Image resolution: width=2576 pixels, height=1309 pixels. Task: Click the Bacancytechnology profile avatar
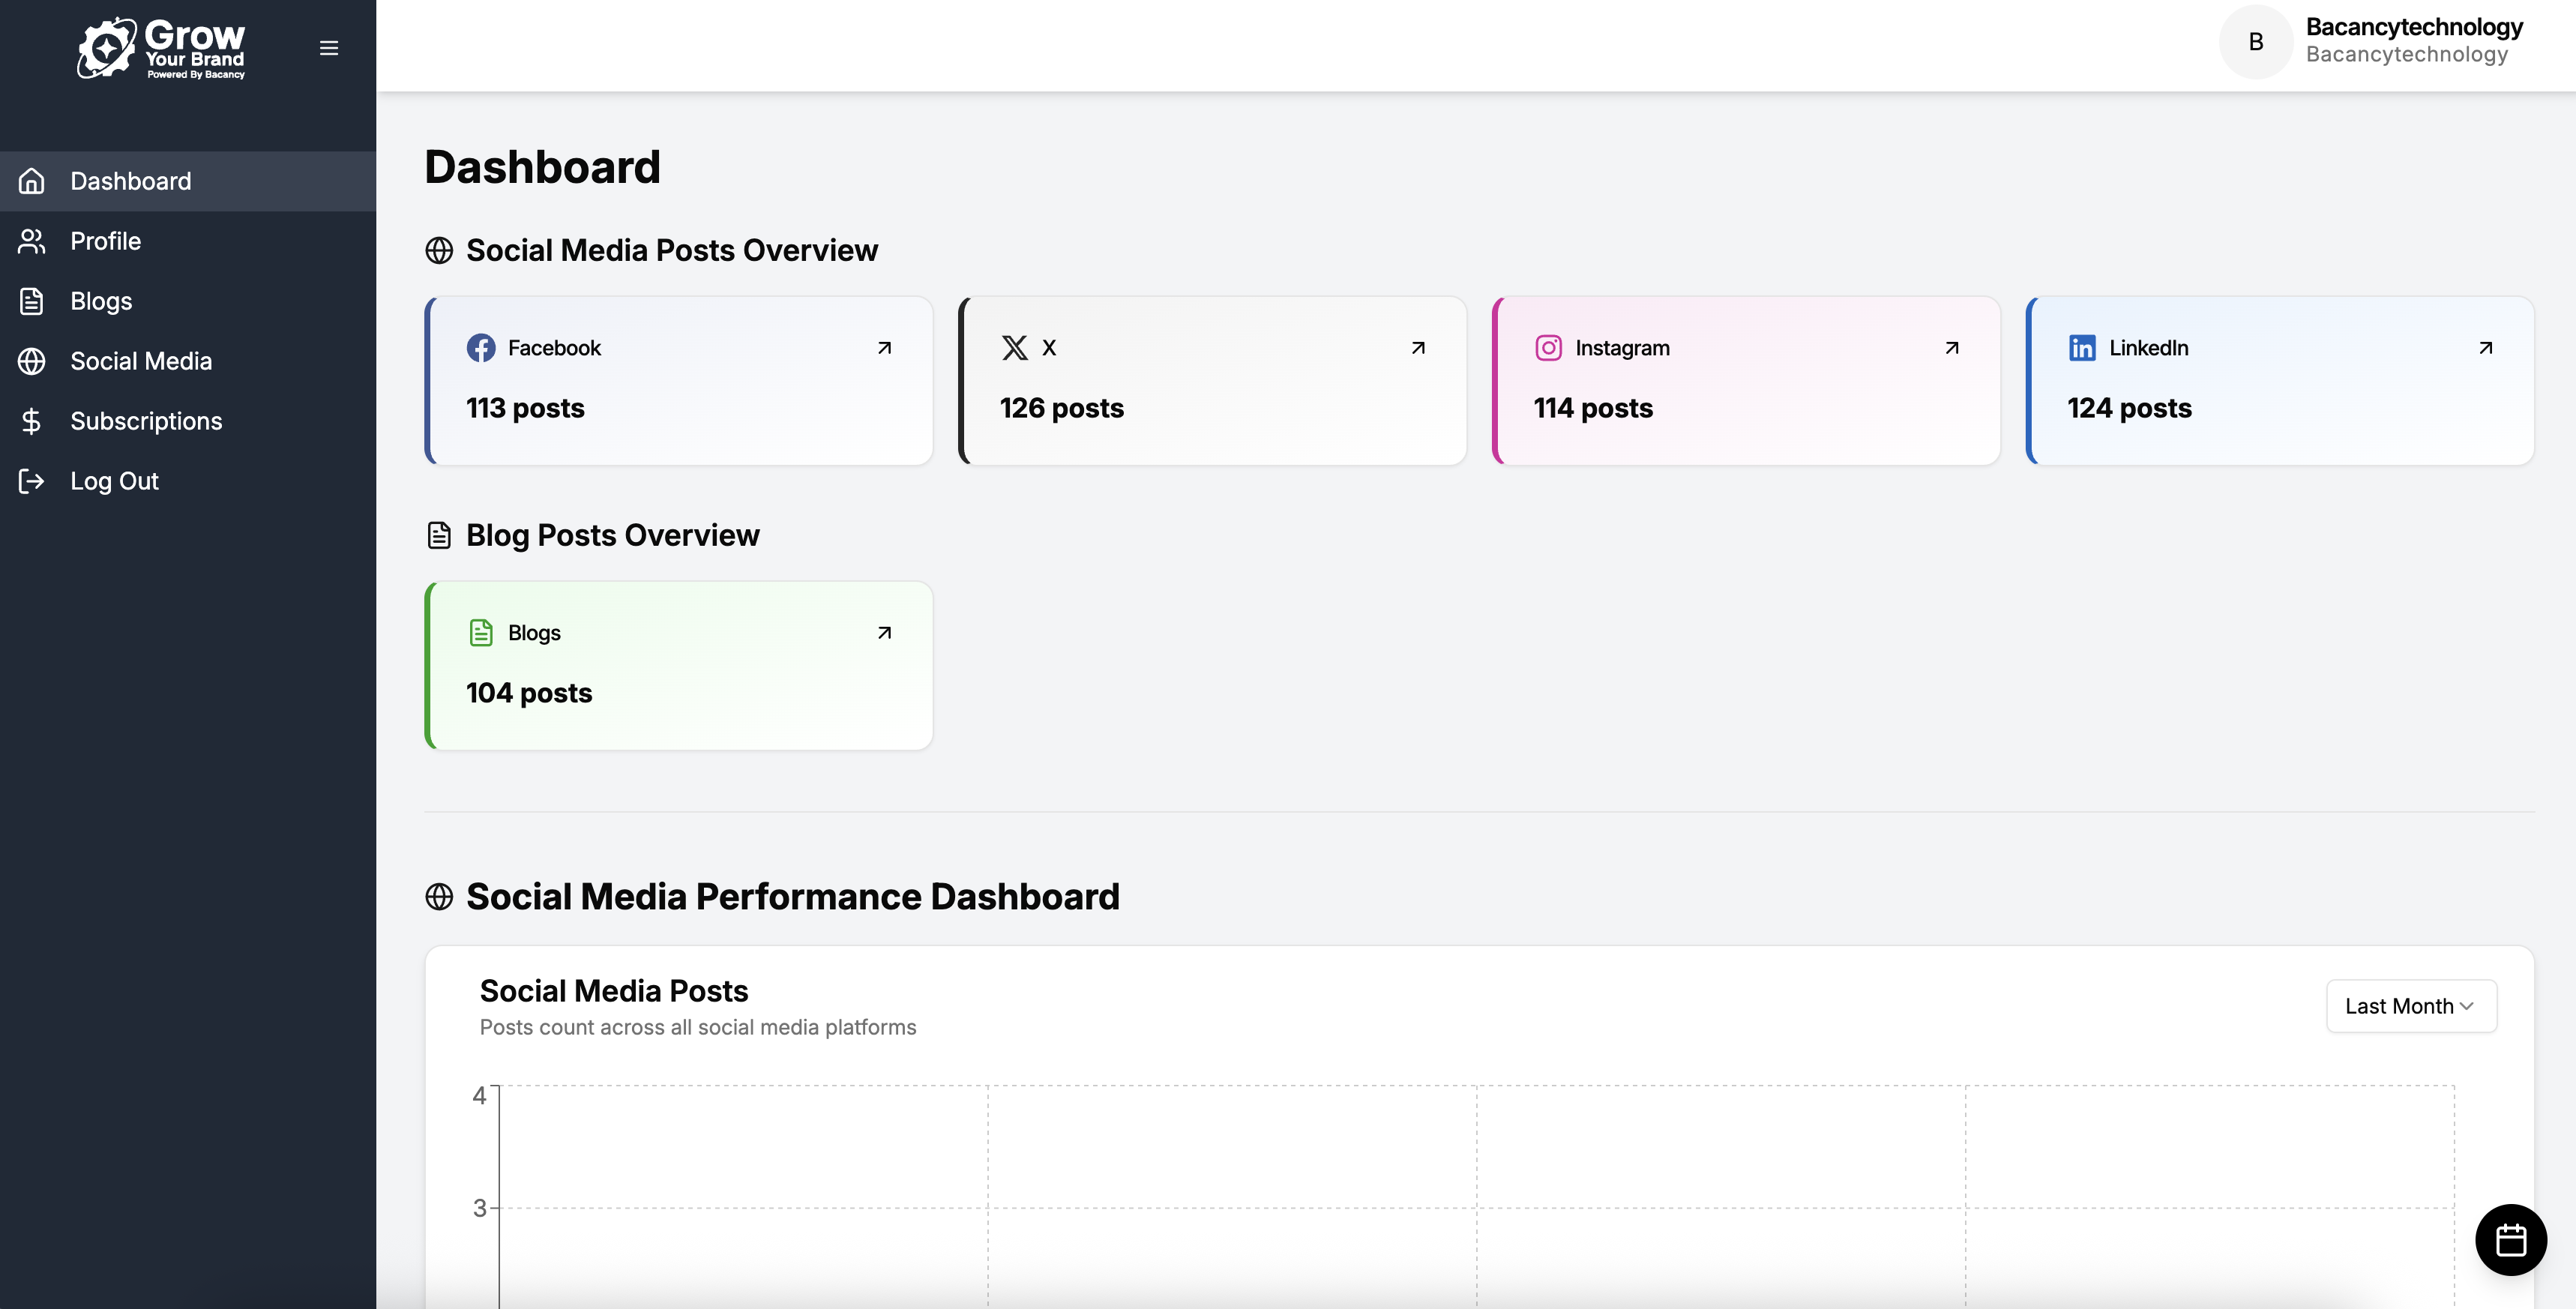[2255, 41]
